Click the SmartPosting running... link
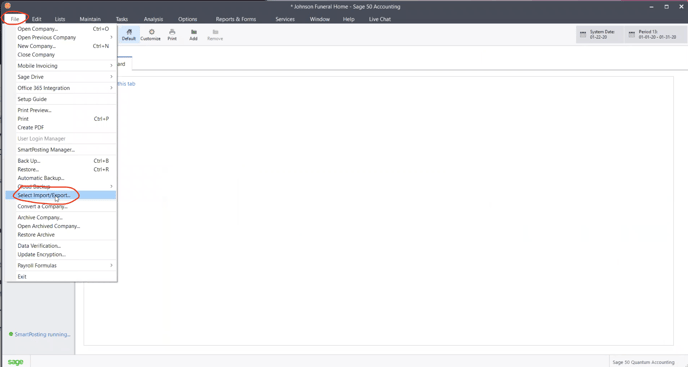Screen dimensions: 688x367 coord(42,334)
